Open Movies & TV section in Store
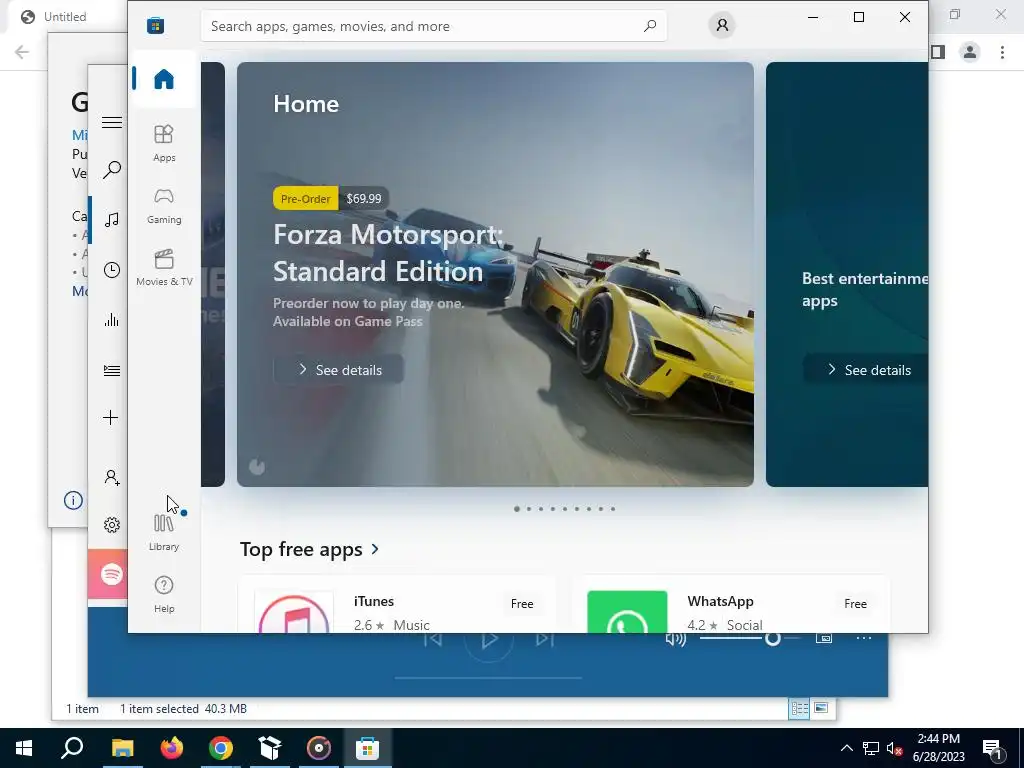 164,267
